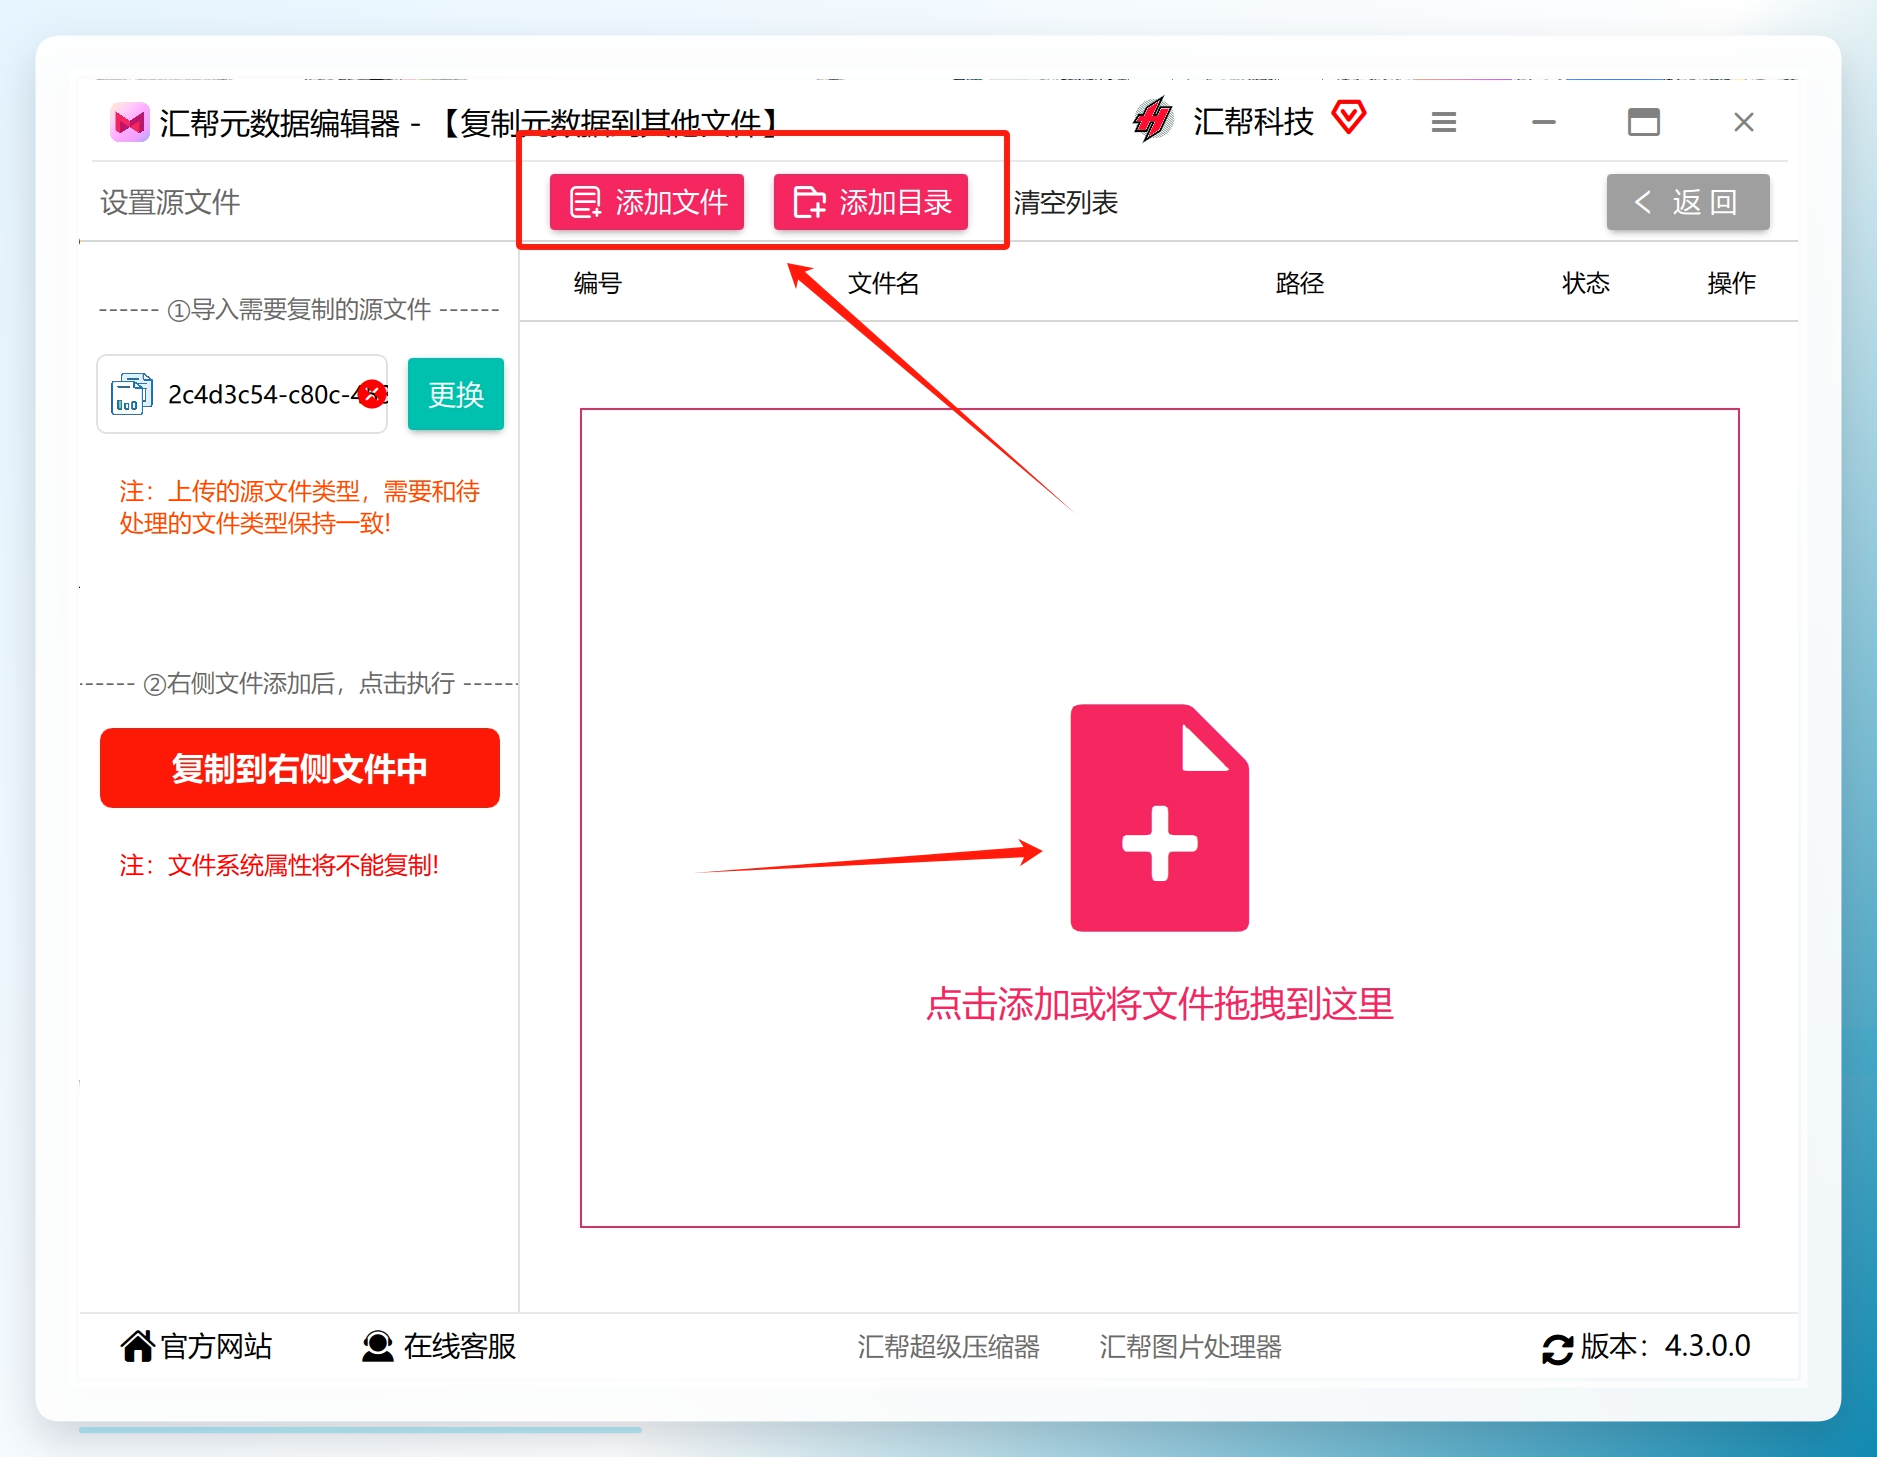The image size is (1877, 1457).
Task: Click the customer service headset icon
Action: coord(377,1346)
